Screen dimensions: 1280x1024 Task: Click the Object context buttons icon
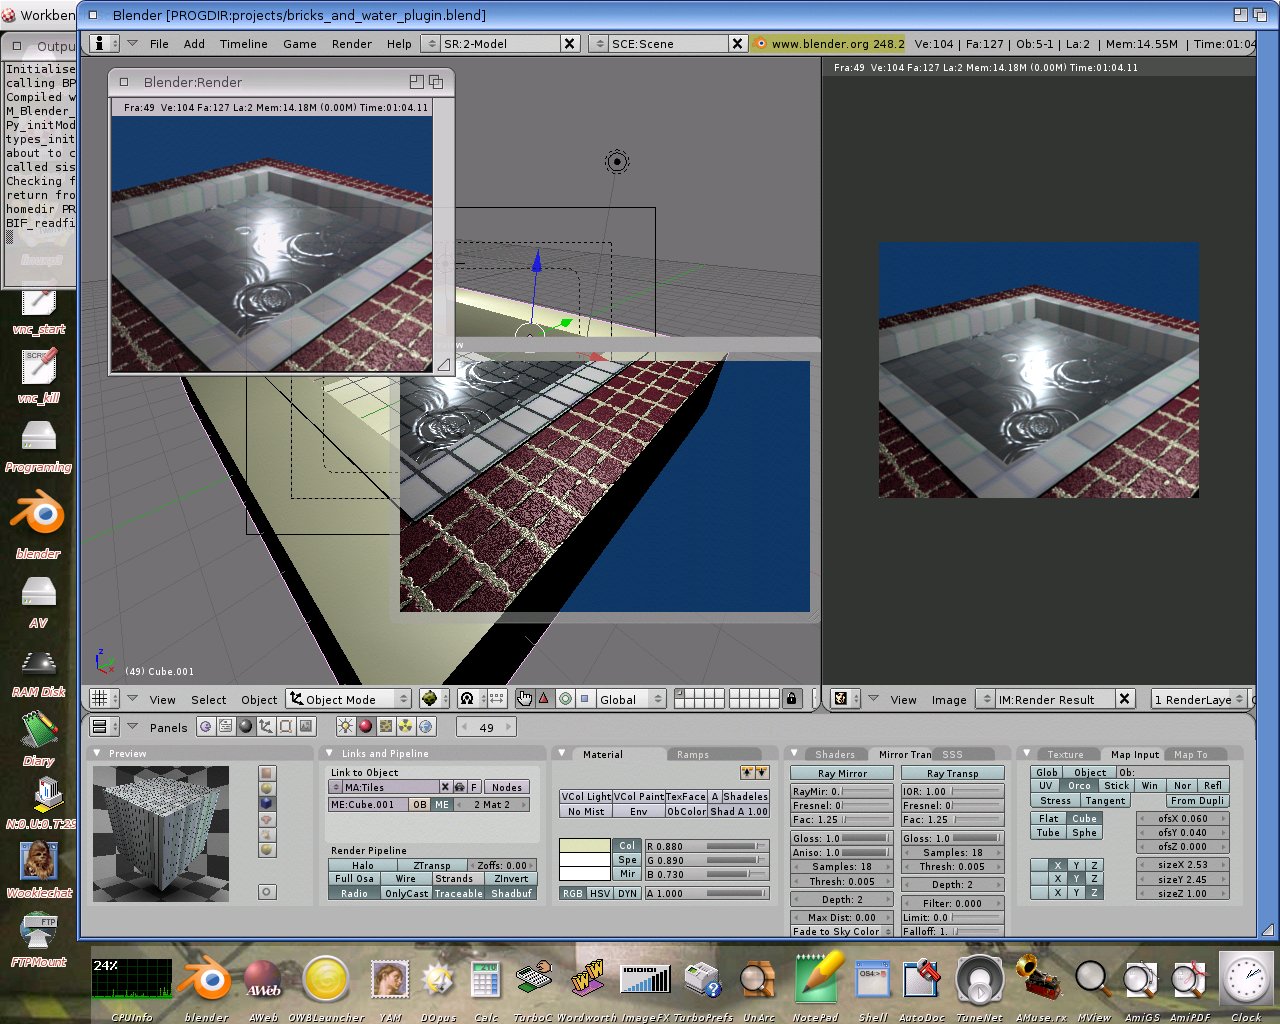[266, 727]
